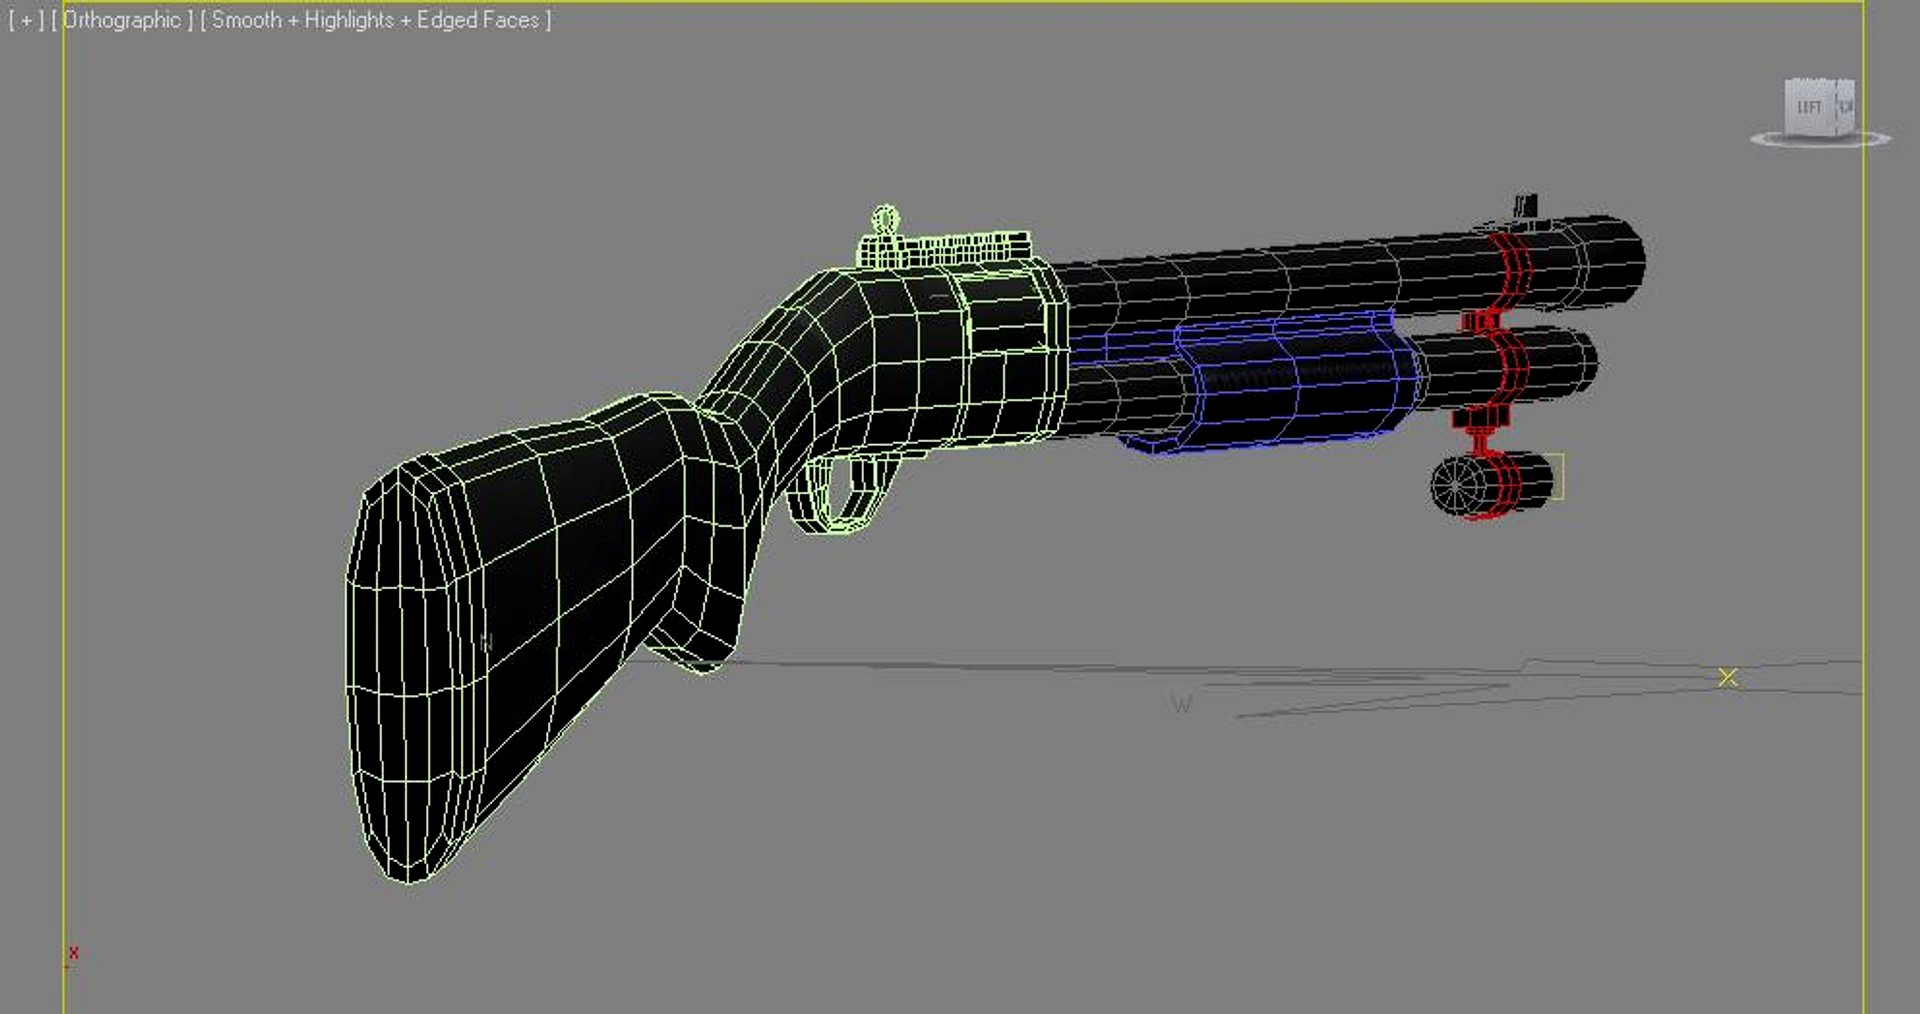Screen dimensions: 1920x1014
Task: Click the red X axis indicator at bottom left
Action: pos(74,953)
